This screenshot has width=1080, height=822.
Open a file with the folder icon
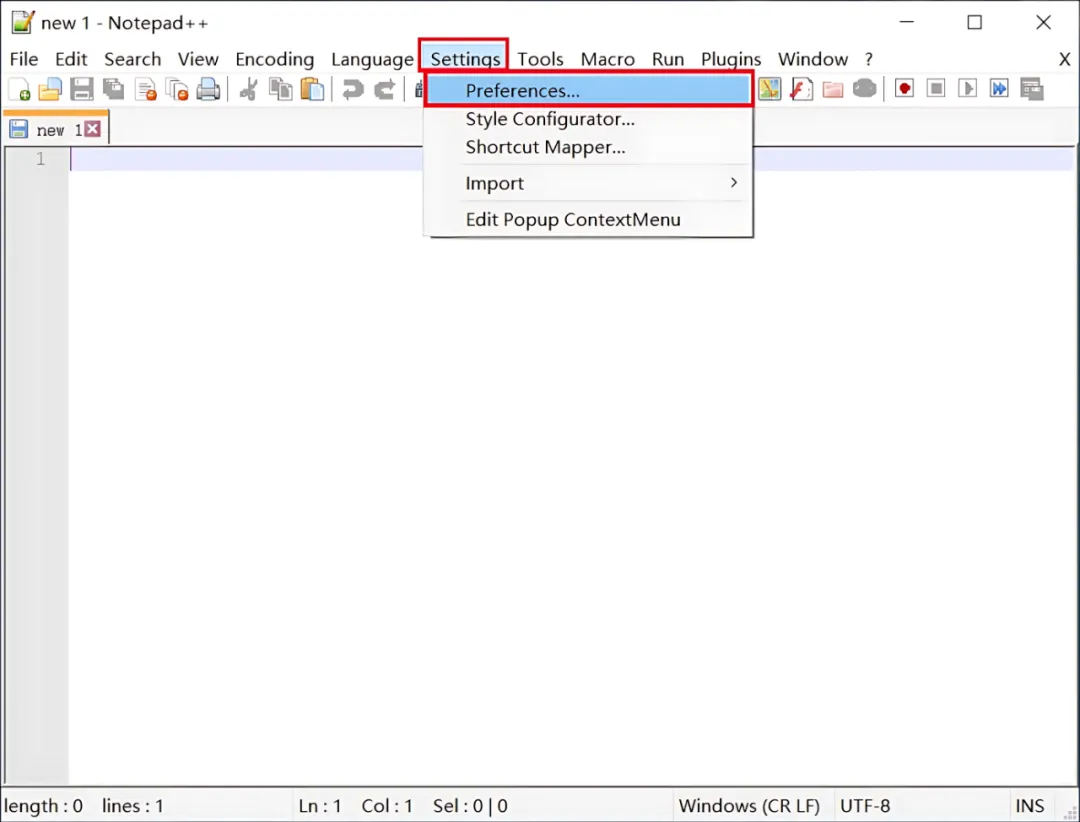pos(50,89)
